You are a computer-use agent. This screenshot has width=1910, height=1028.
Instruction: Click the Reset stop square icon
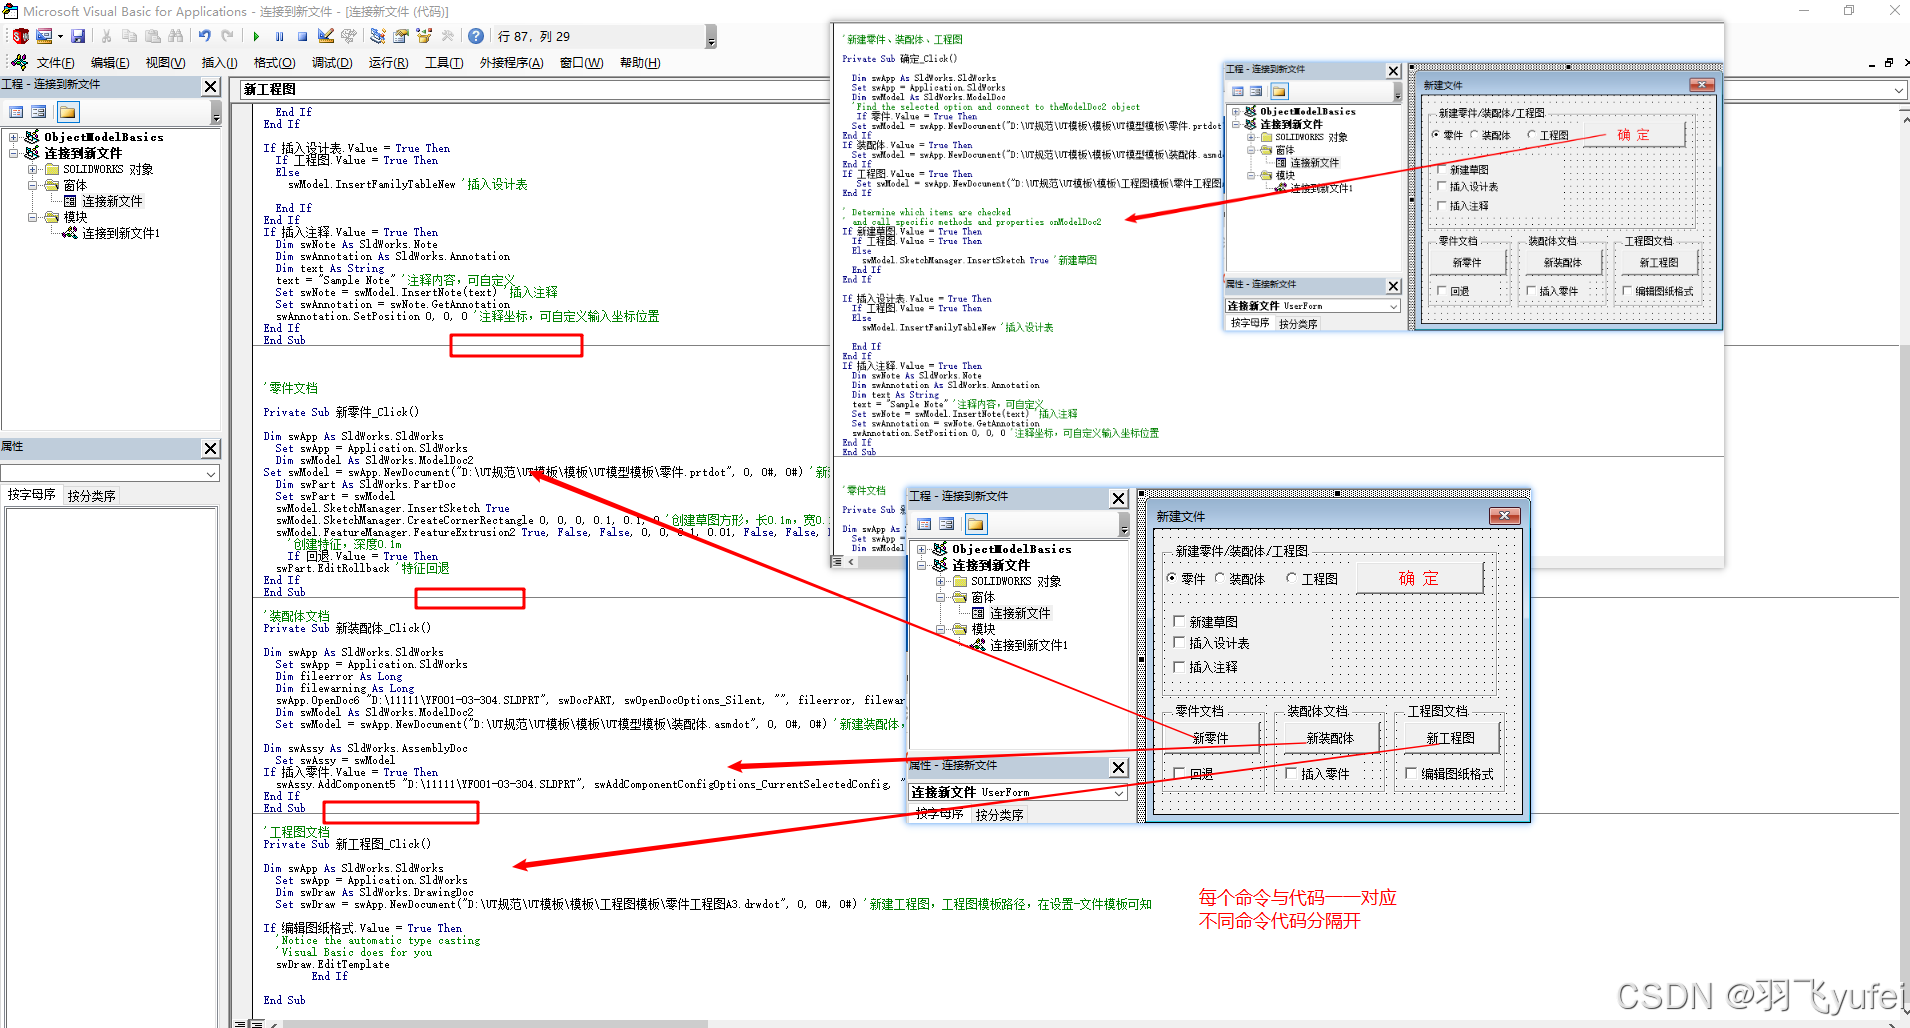302,36
